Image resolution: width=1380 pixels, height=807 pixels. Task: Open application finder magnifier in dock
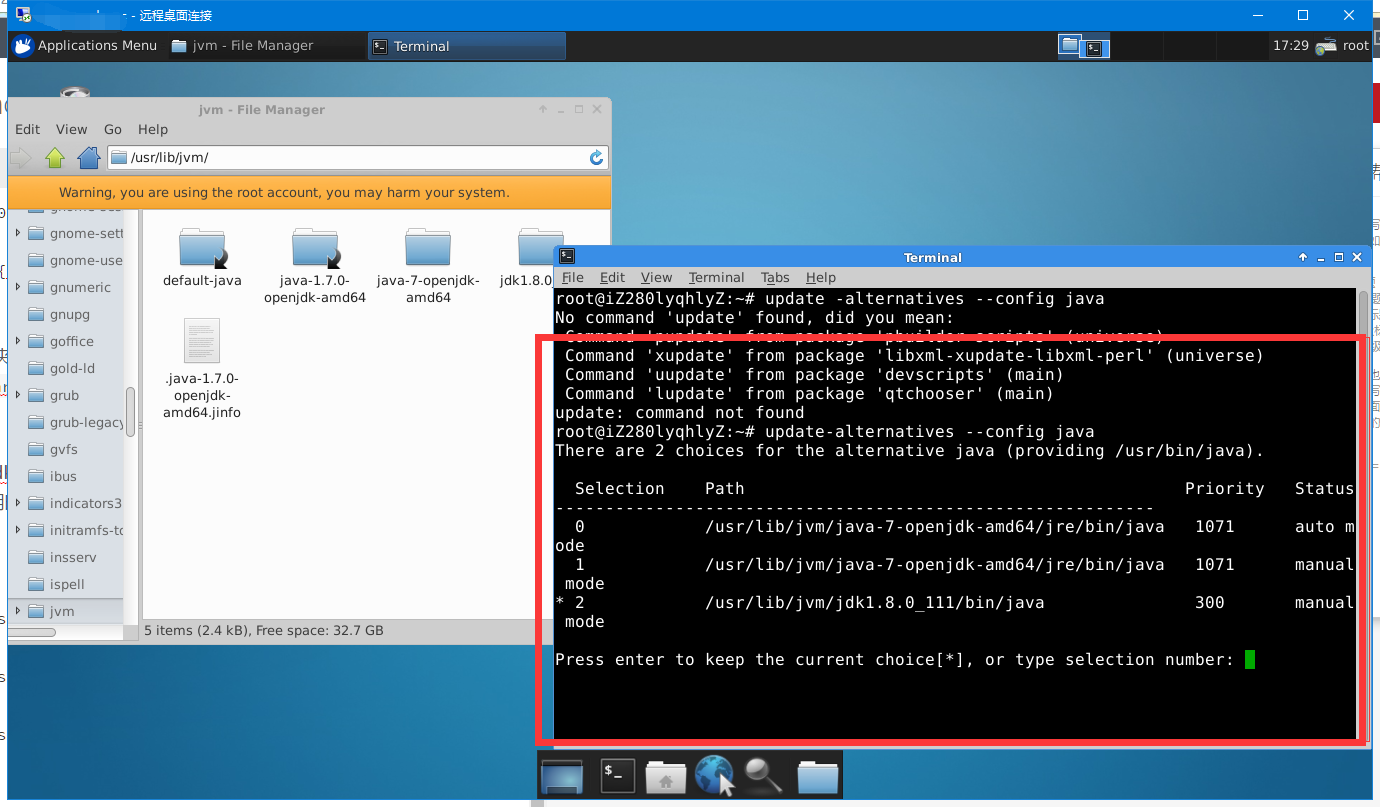point(763,775)
